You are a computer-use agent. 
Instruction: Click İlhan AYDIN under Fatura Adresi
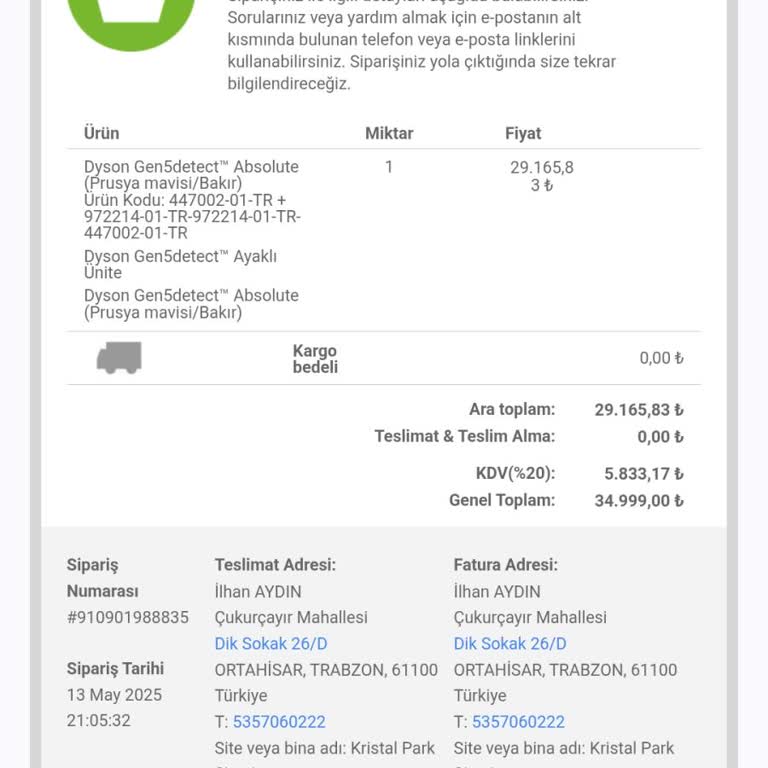tap(497, 592)
